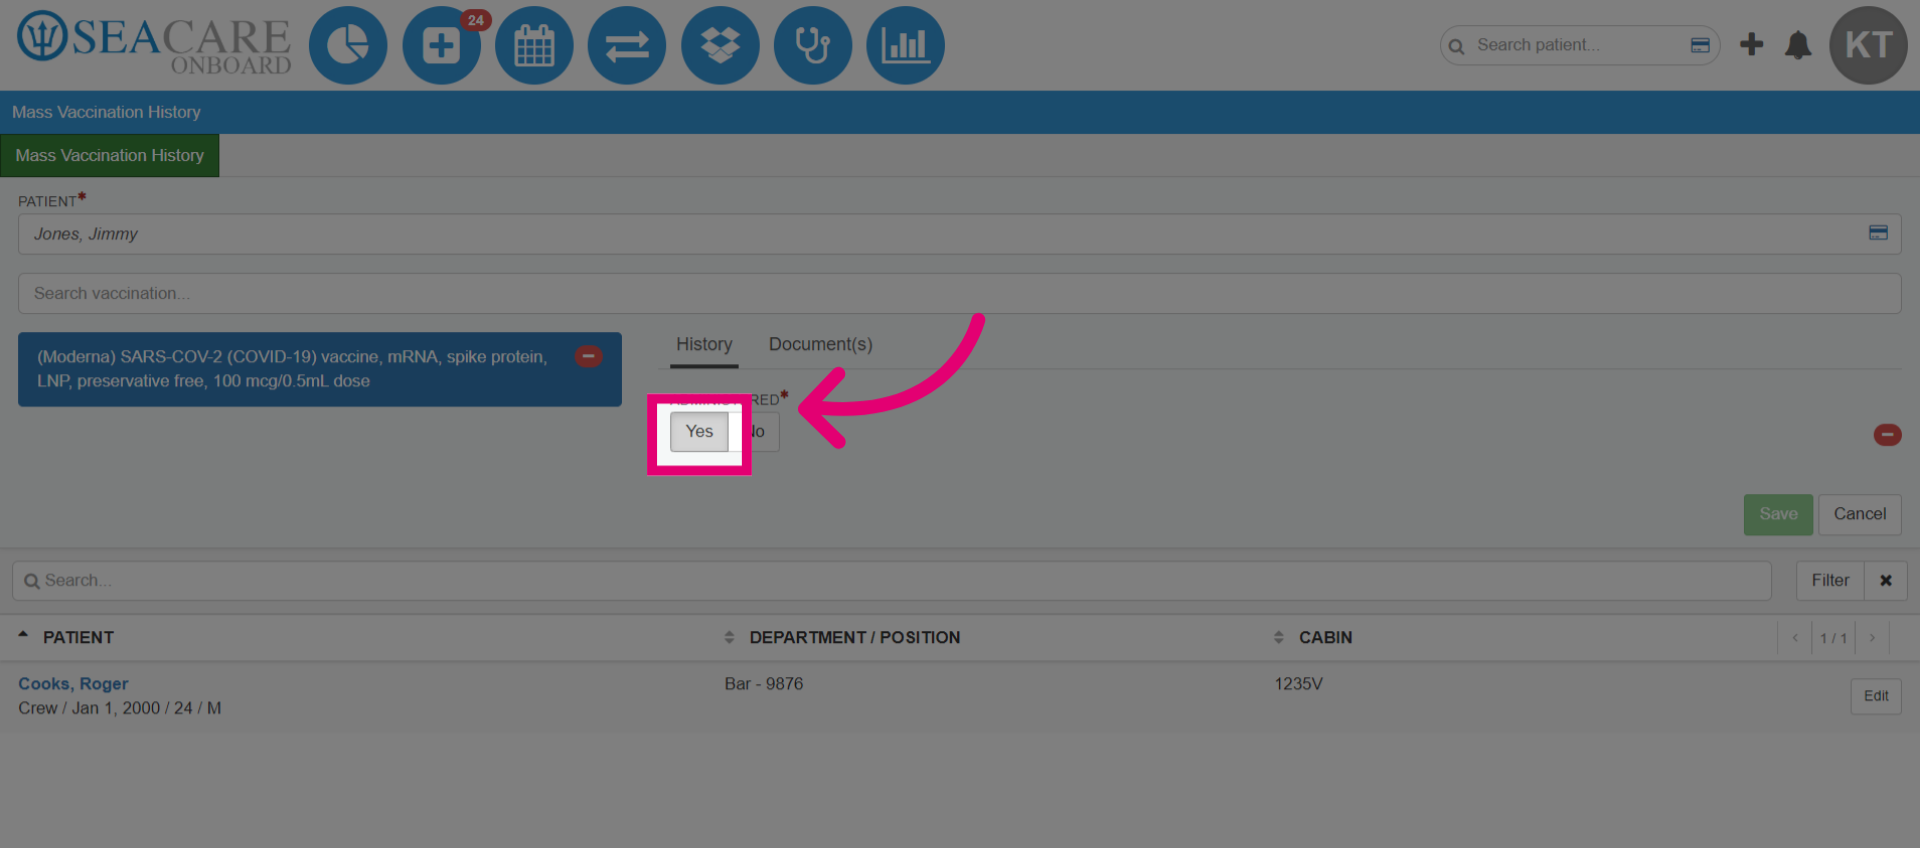Click the 1235V cabin cell

1298,684
